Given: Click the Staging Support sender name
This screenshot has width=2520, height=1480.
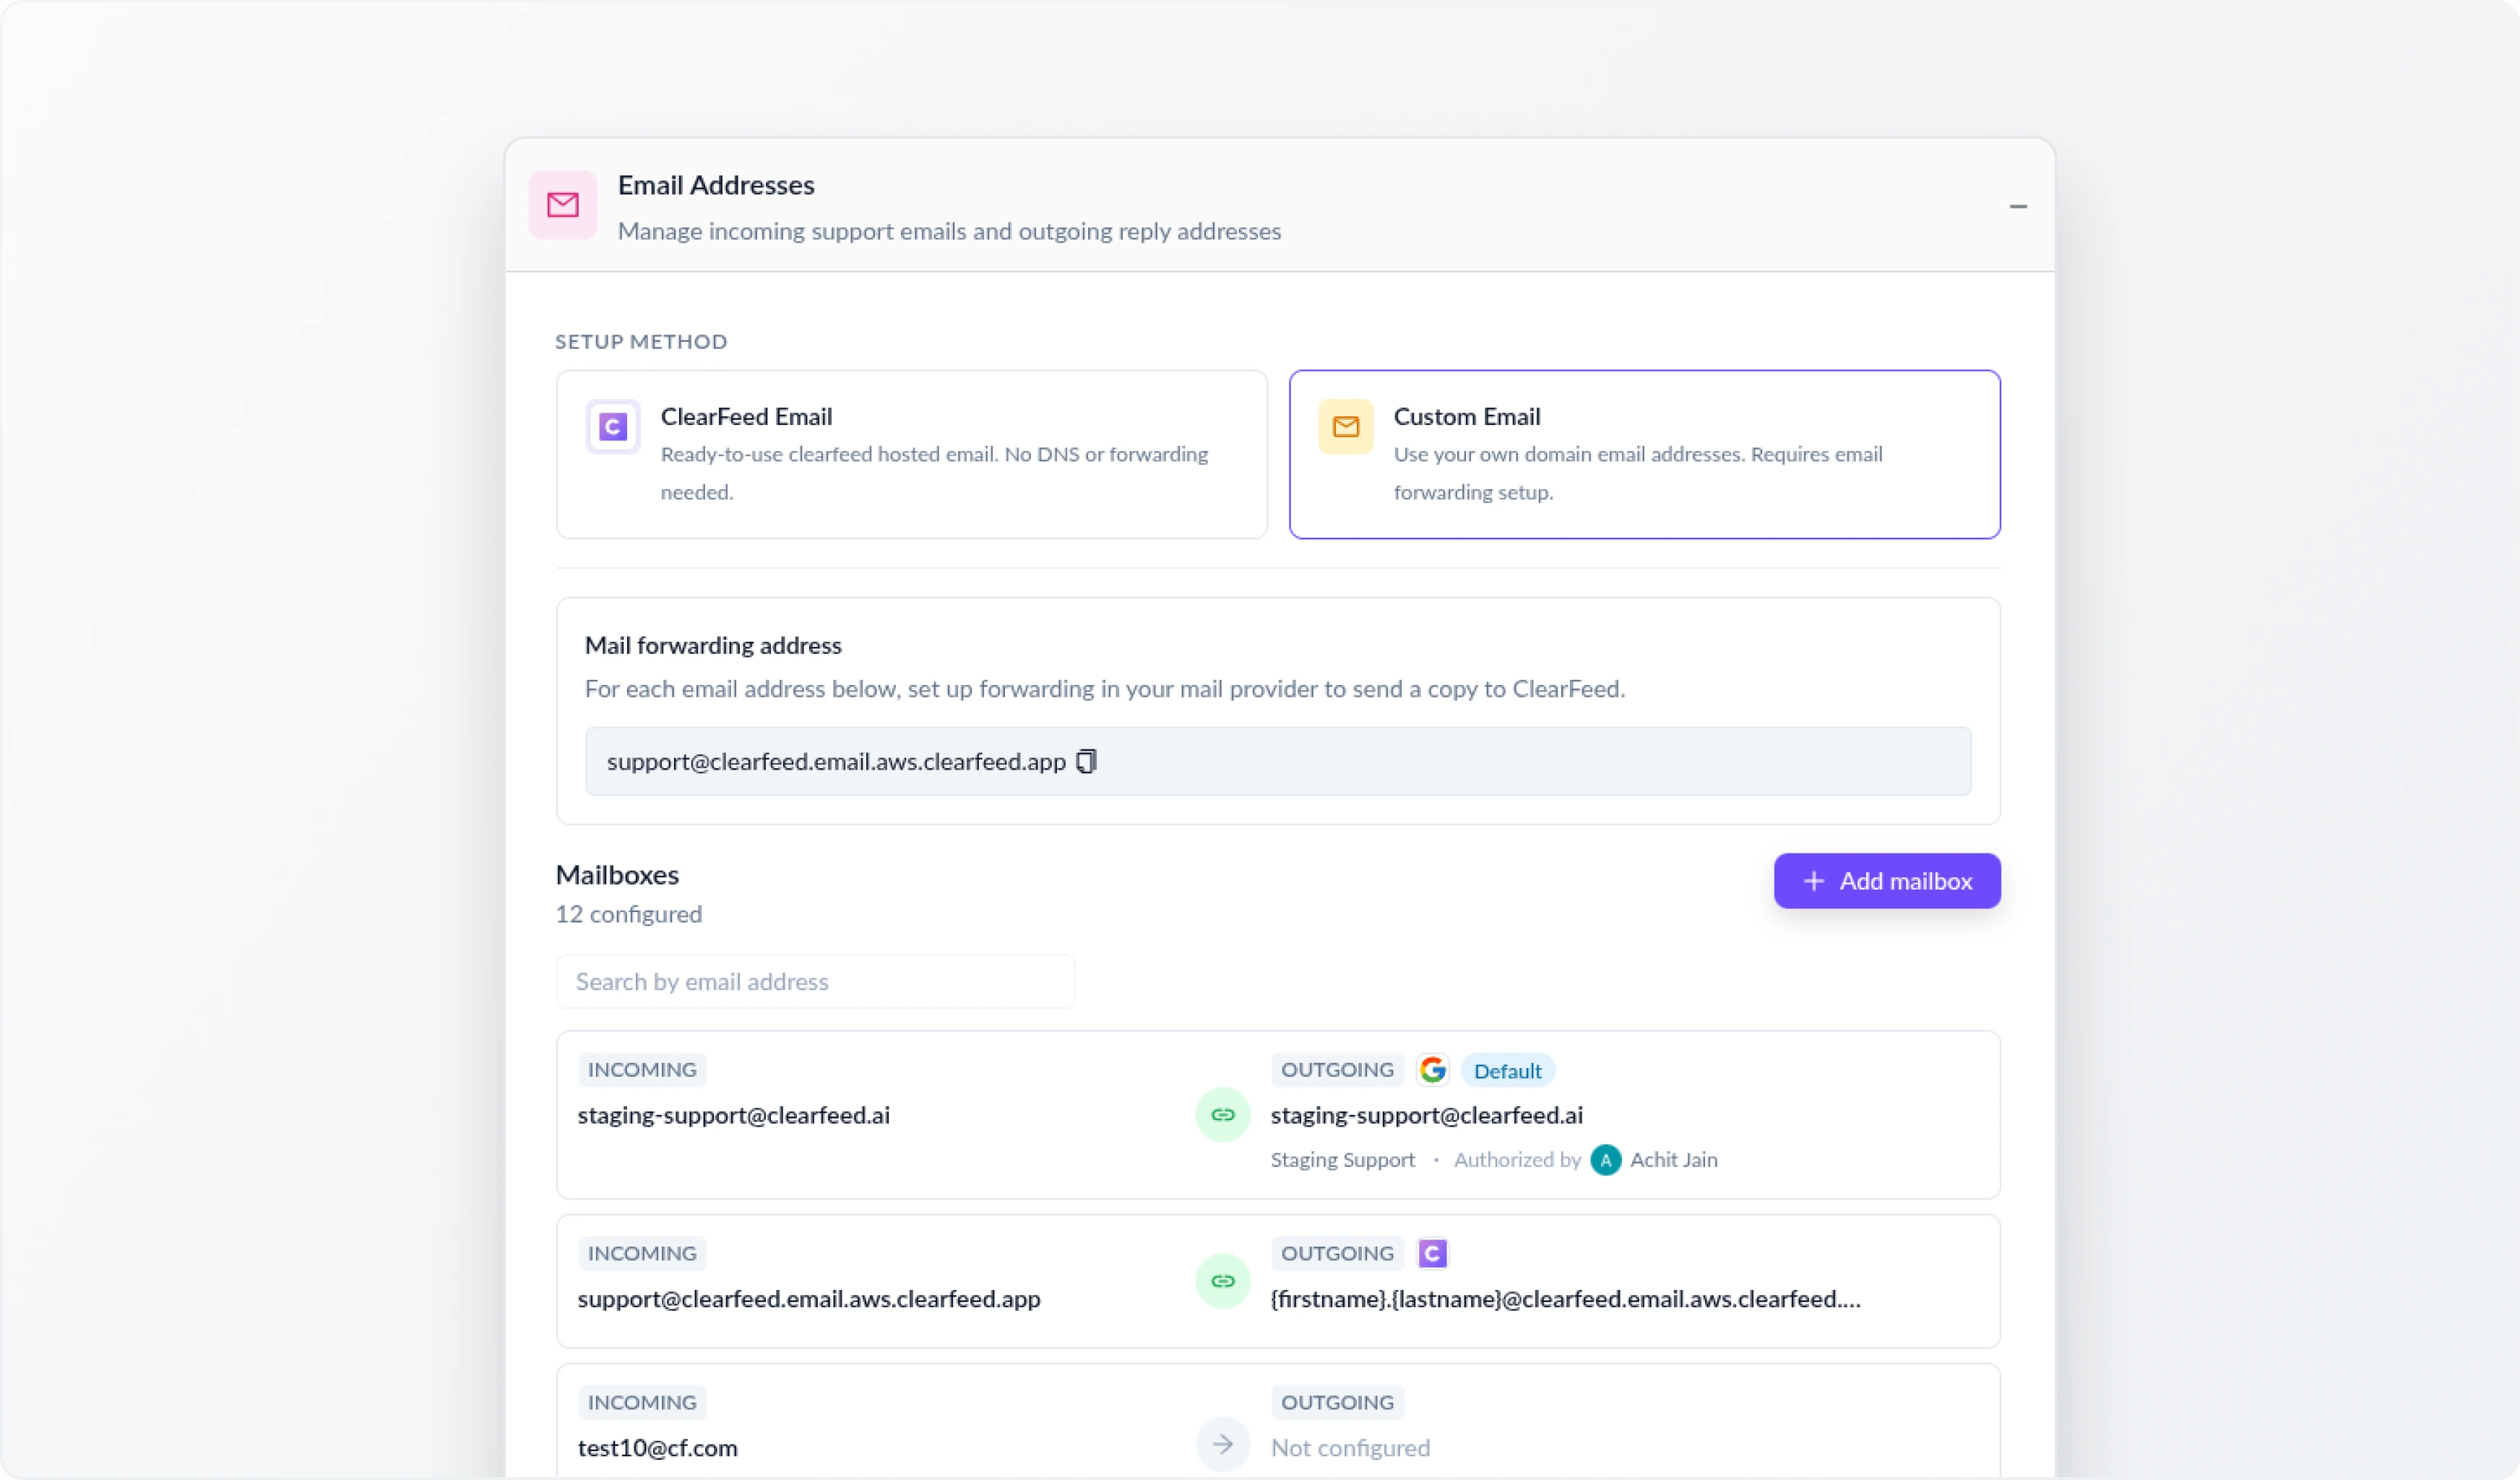Looking at the screenshot, I should point(1342,1160).
